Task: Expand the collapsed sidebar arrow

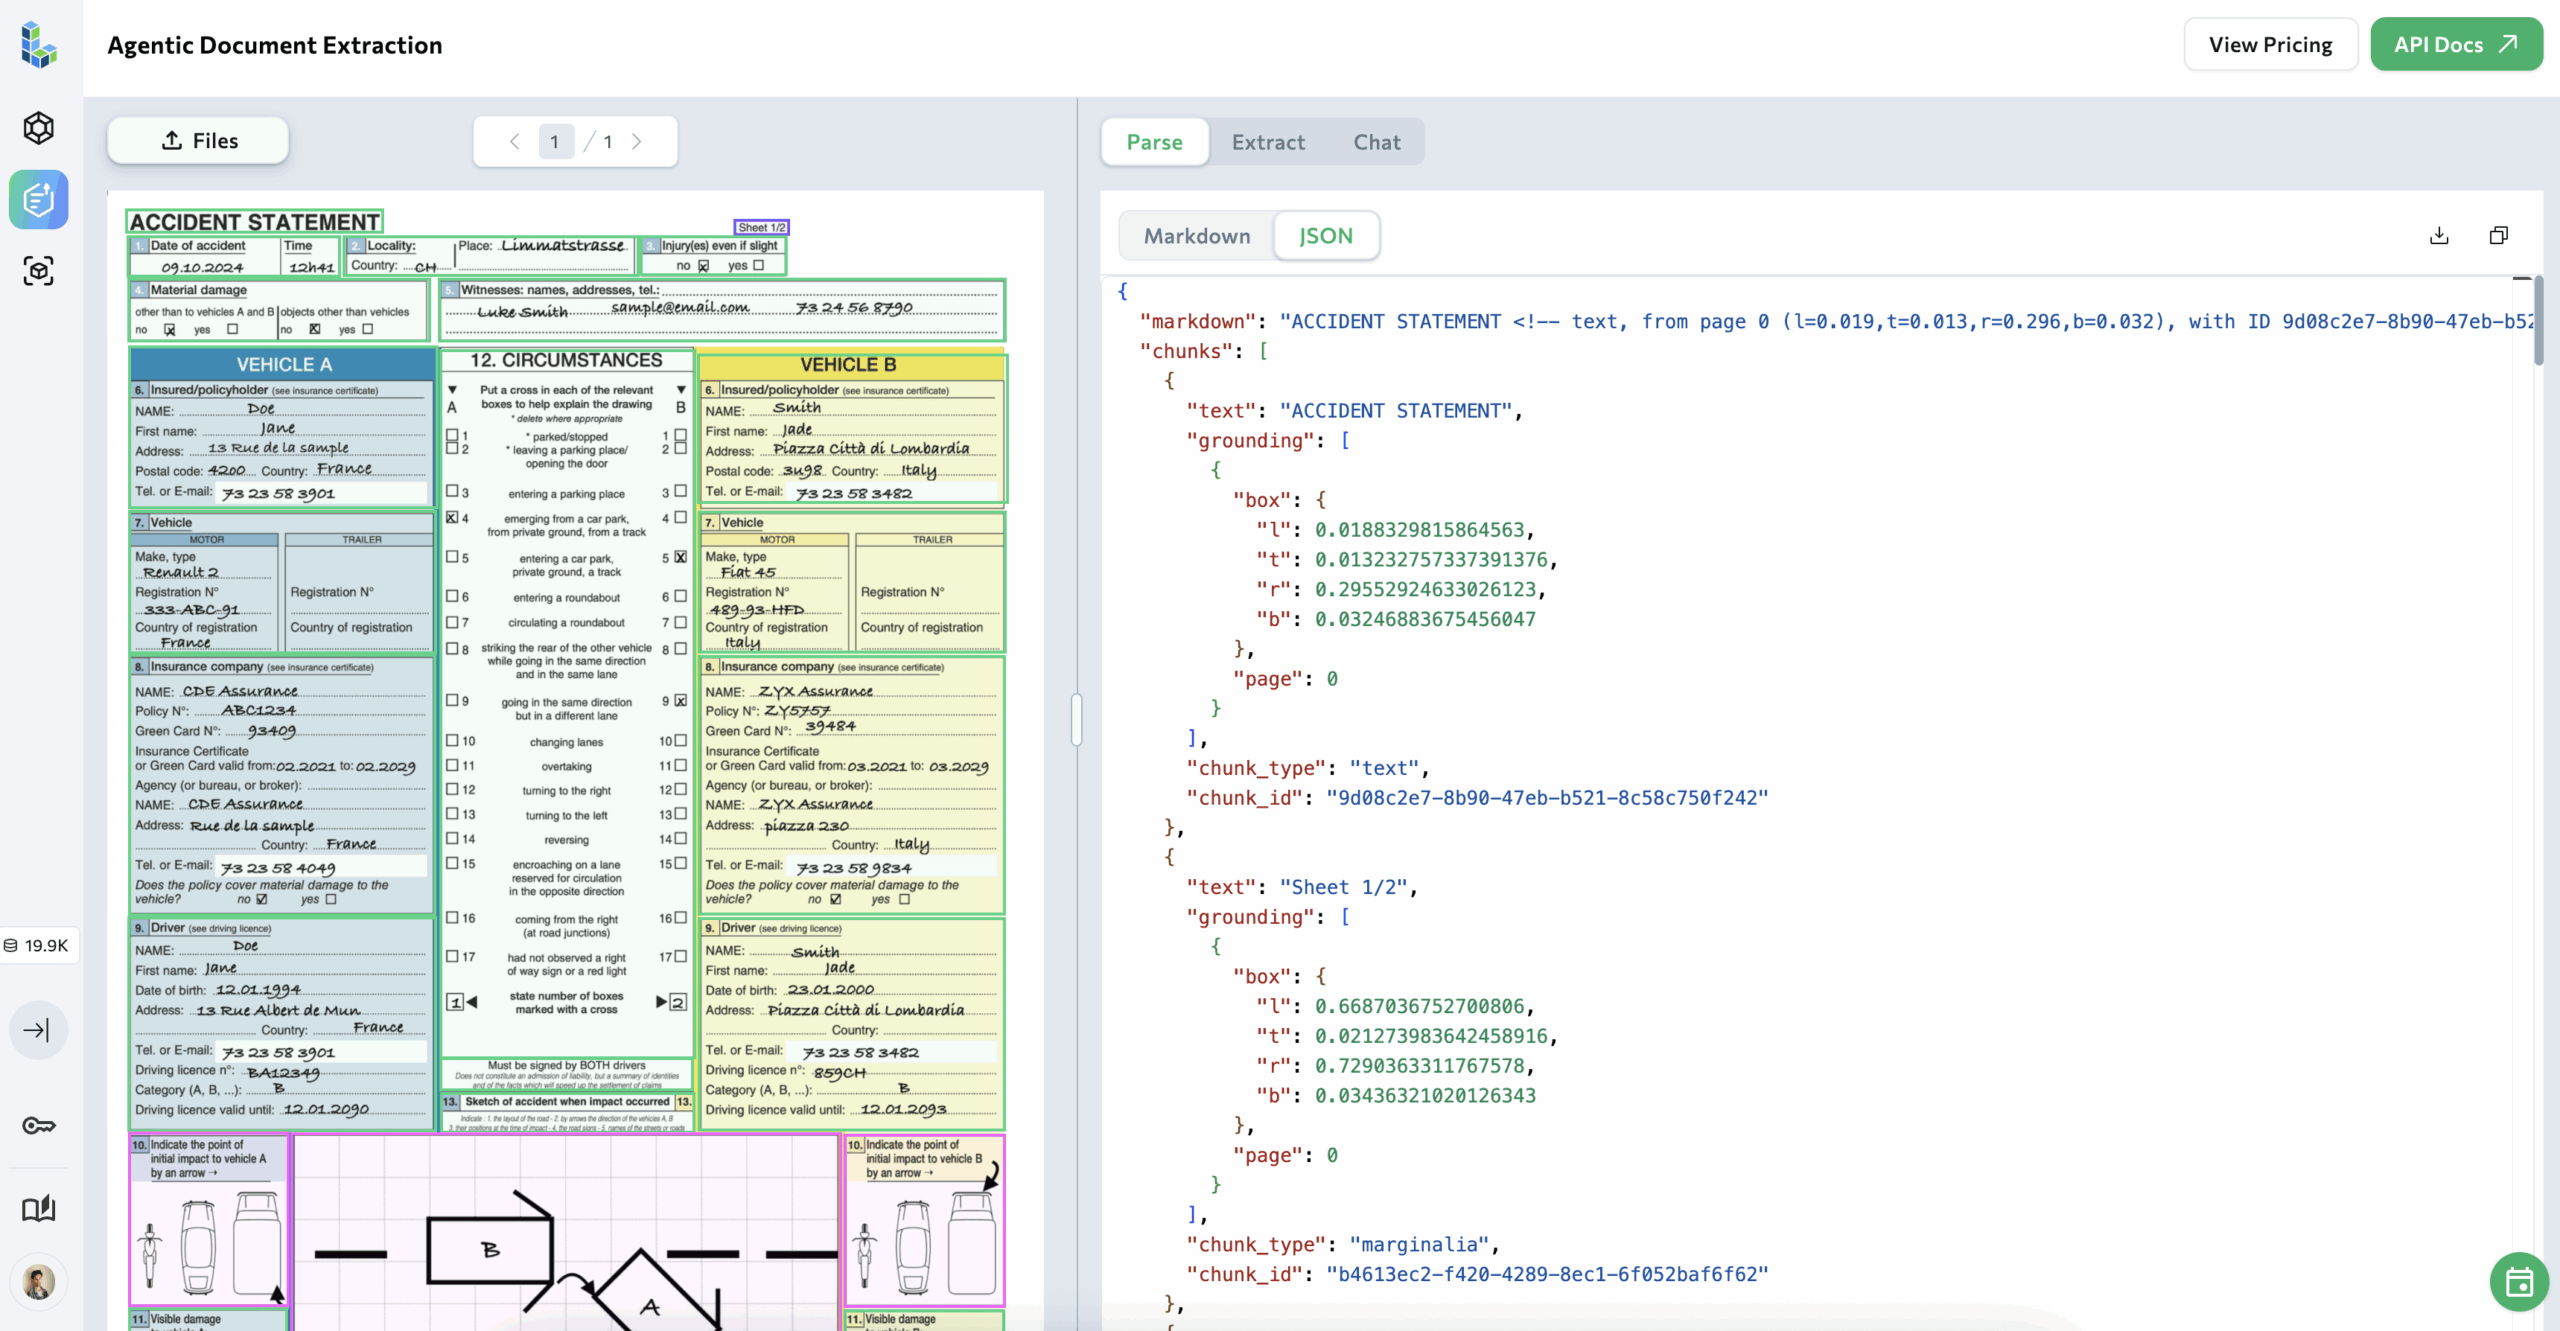Action: 38,1030
